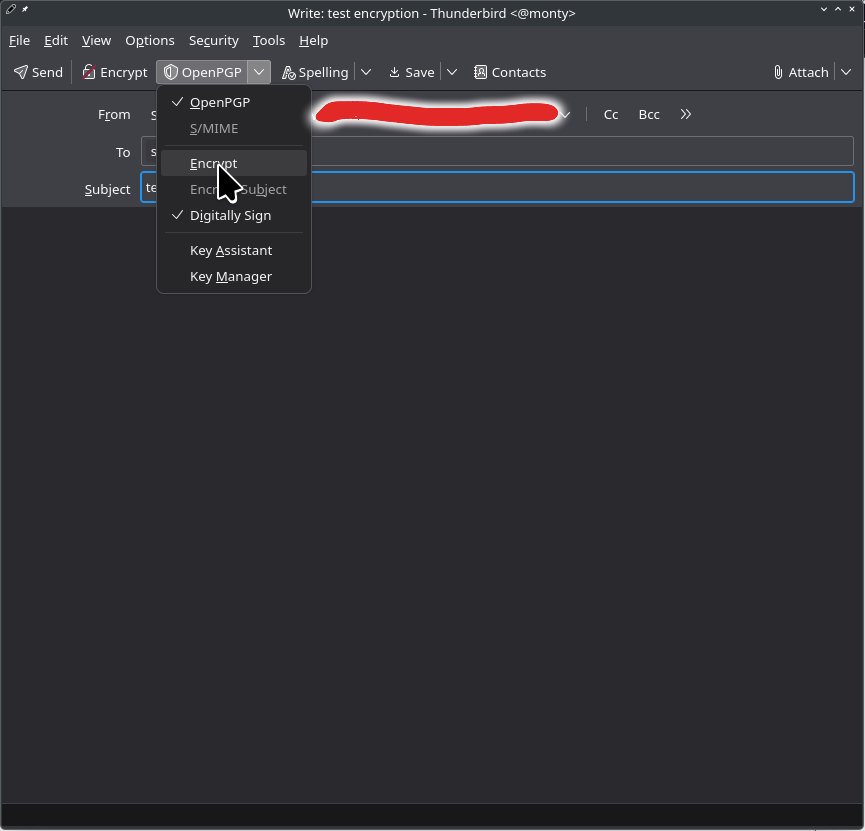Toggle the checked OpenPGP menu option
The height and width of the screenshot is (831, 865).
click(220, 102)
